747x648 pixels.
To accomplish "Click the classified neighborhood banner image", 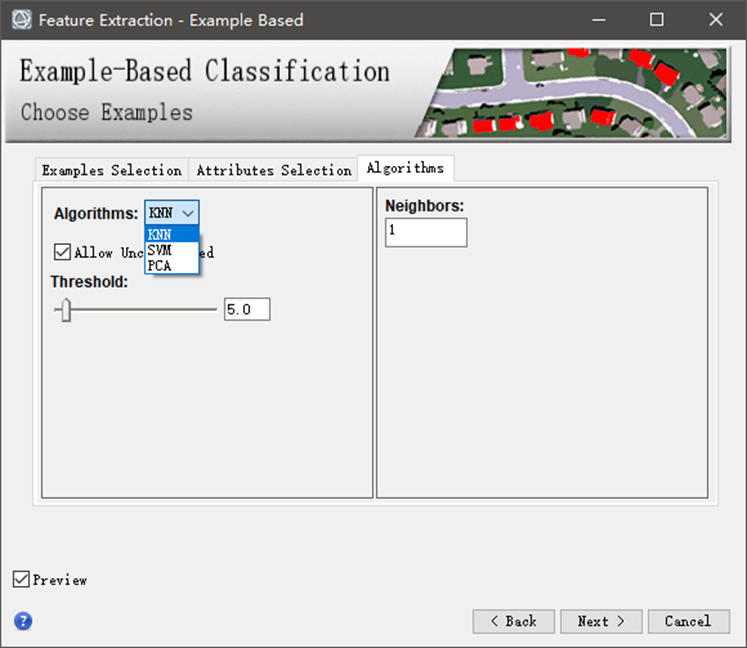I will (x=572, y=93).
